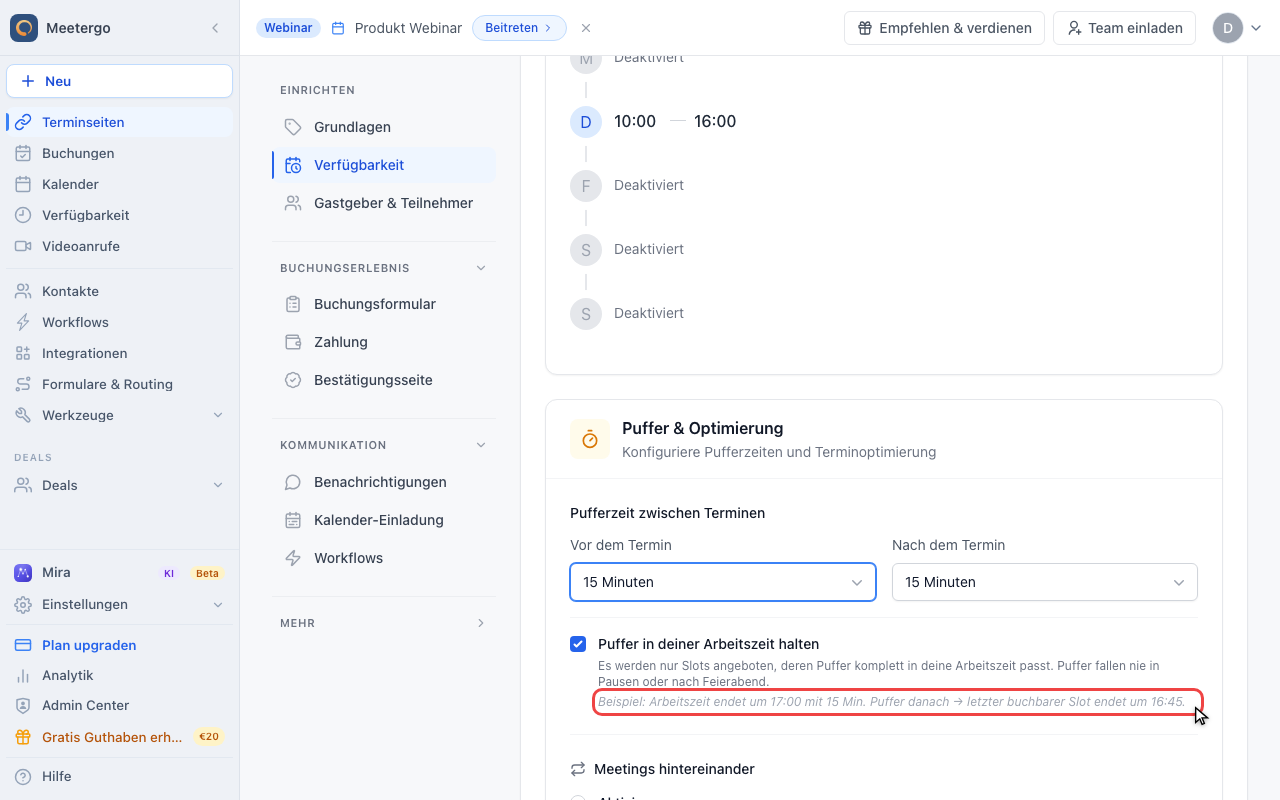This screenshot has height=800, width=1280.
Task: Collapse the Buchungserlebnis section
Action: pos(481,268)
